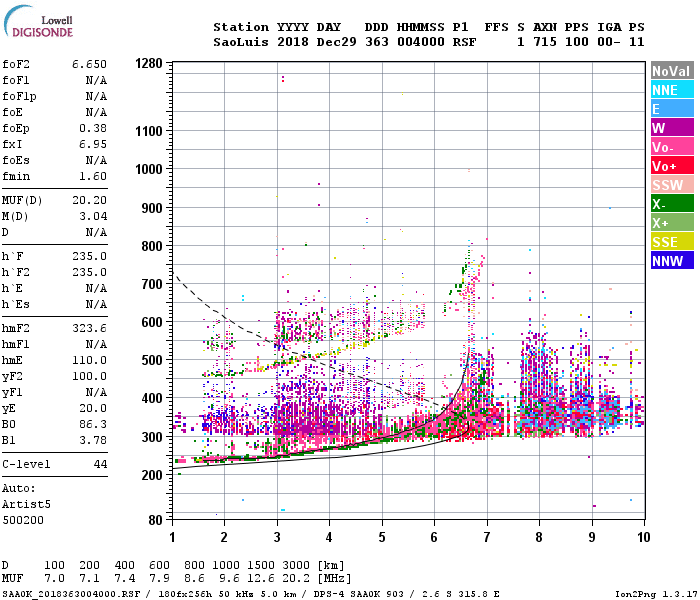Viewport: 700px width, 600px height.
Task: Click the yE value 20.0
Action: pyautogui.click(x=93, y=408)
